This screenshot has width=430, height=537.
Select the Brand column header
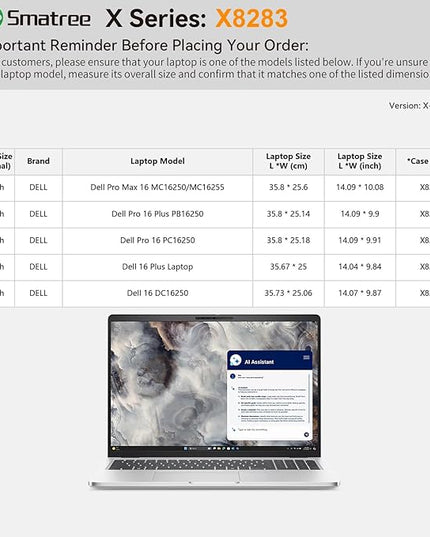pos(38,161)
